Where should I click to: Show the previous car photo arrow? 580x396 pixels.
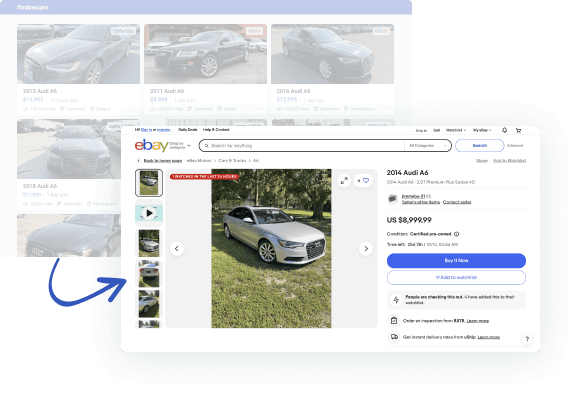(177, 248)
